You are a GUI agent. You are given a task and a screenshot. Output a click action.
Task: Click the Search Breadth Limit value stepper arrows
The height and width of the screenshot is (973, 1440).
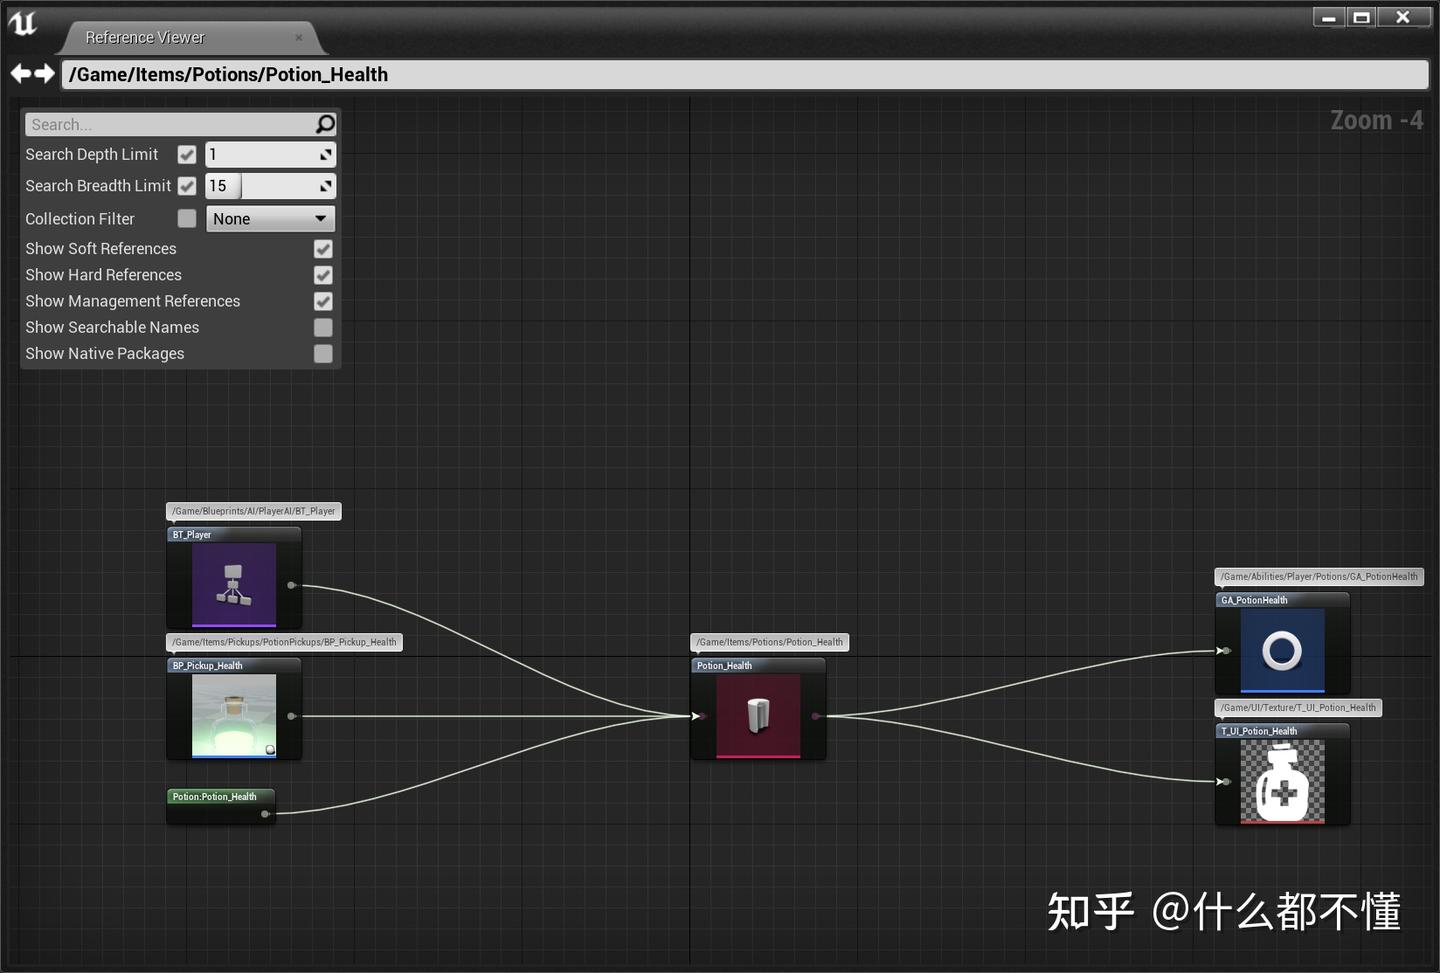[x=324, y=186]
